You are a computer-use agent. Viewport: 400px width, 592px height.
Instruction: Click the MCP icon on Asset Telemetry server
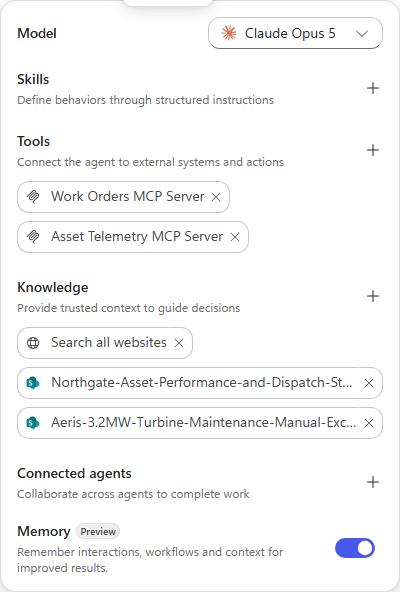pos(33,237)
